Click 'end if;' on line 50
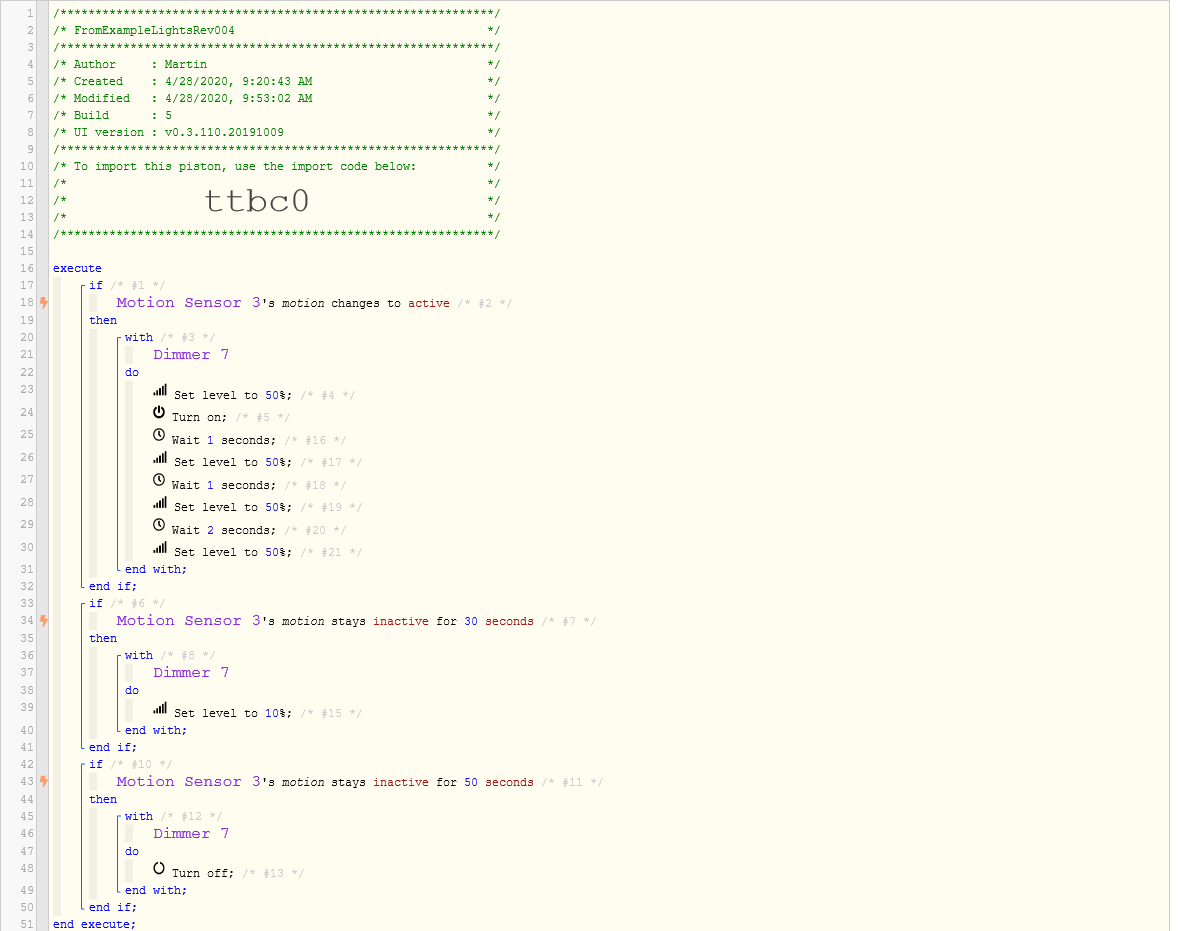The width and height of the screenshot is (1178, 931). (113, 908)
